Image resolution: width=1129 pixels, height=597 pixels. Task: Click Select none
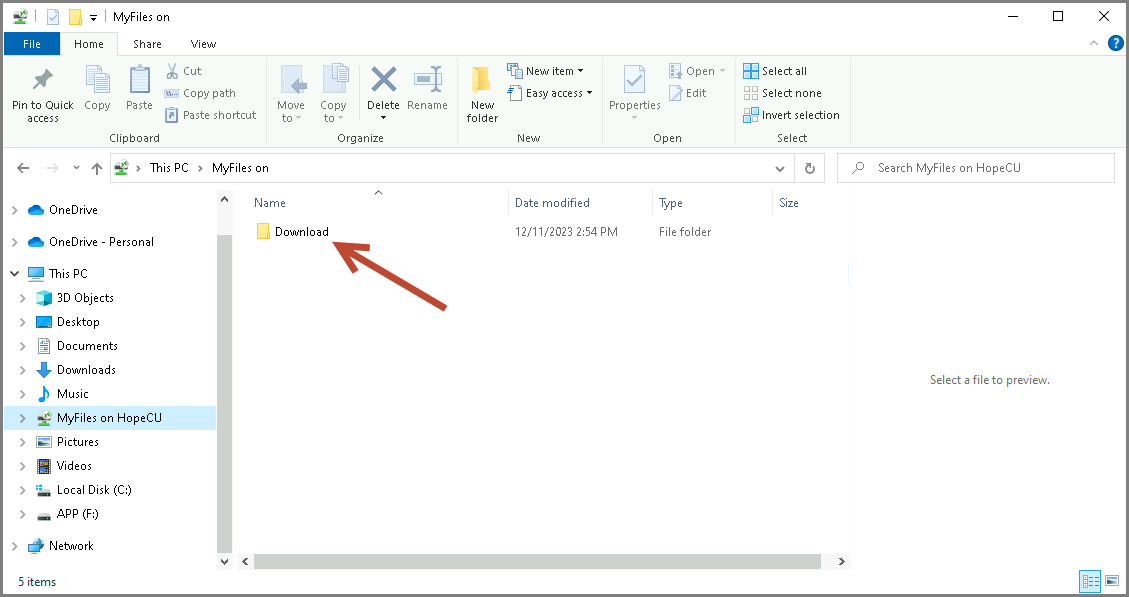pyautogui.click(x=782, y=93)
